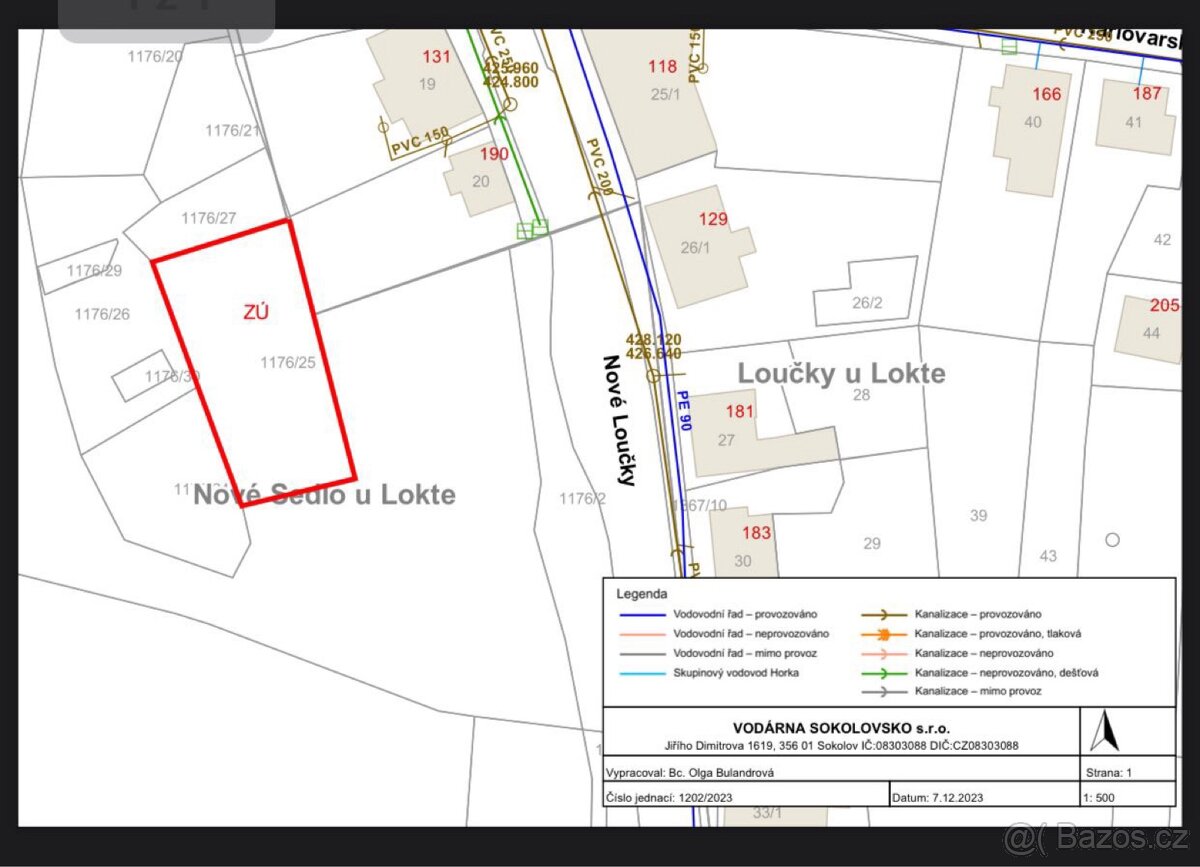Click the north arrow compass symbol
This screenshot has height=867, width=1200.
click(1104, 732)
